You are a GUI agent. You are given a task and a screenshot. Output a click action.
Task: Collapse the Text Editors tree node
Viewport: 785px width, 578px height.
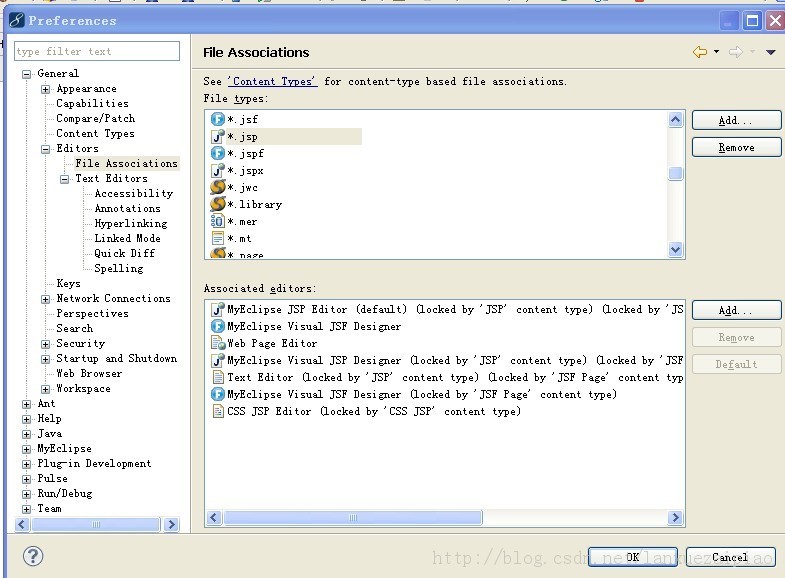coord(65,179)
